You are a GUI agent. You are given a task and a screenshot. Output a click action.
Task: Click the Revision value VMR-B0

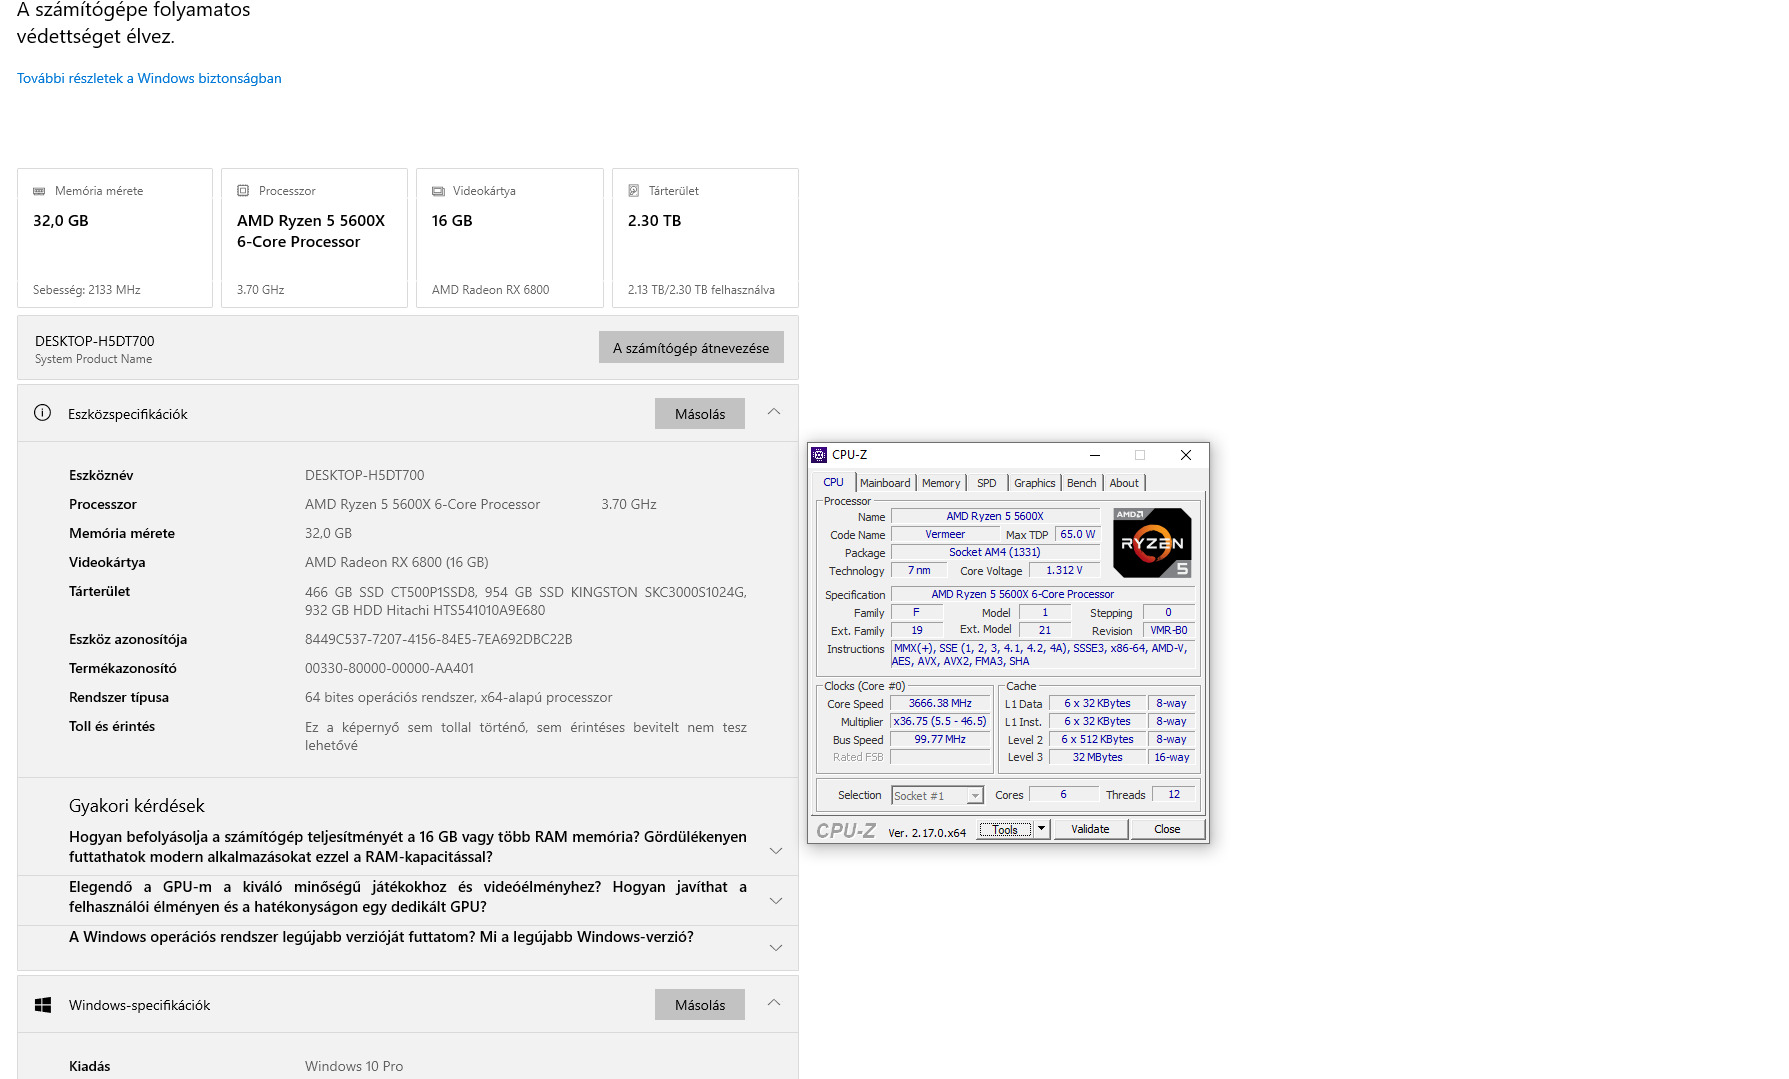point(1168,630)
